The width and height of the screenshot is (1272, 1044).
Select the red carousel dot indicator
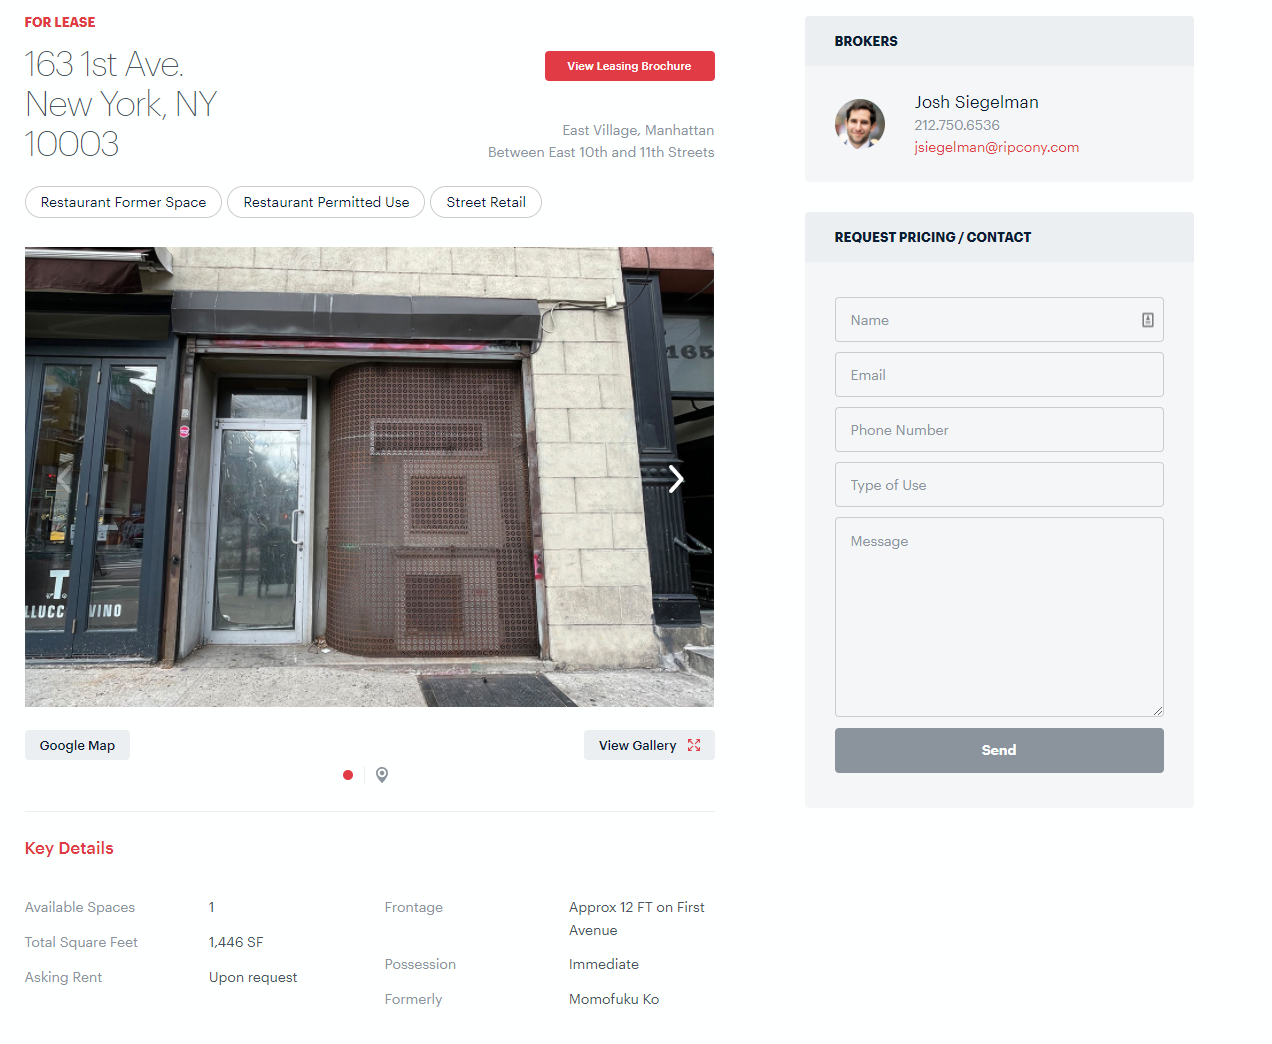tap(348, 775)
